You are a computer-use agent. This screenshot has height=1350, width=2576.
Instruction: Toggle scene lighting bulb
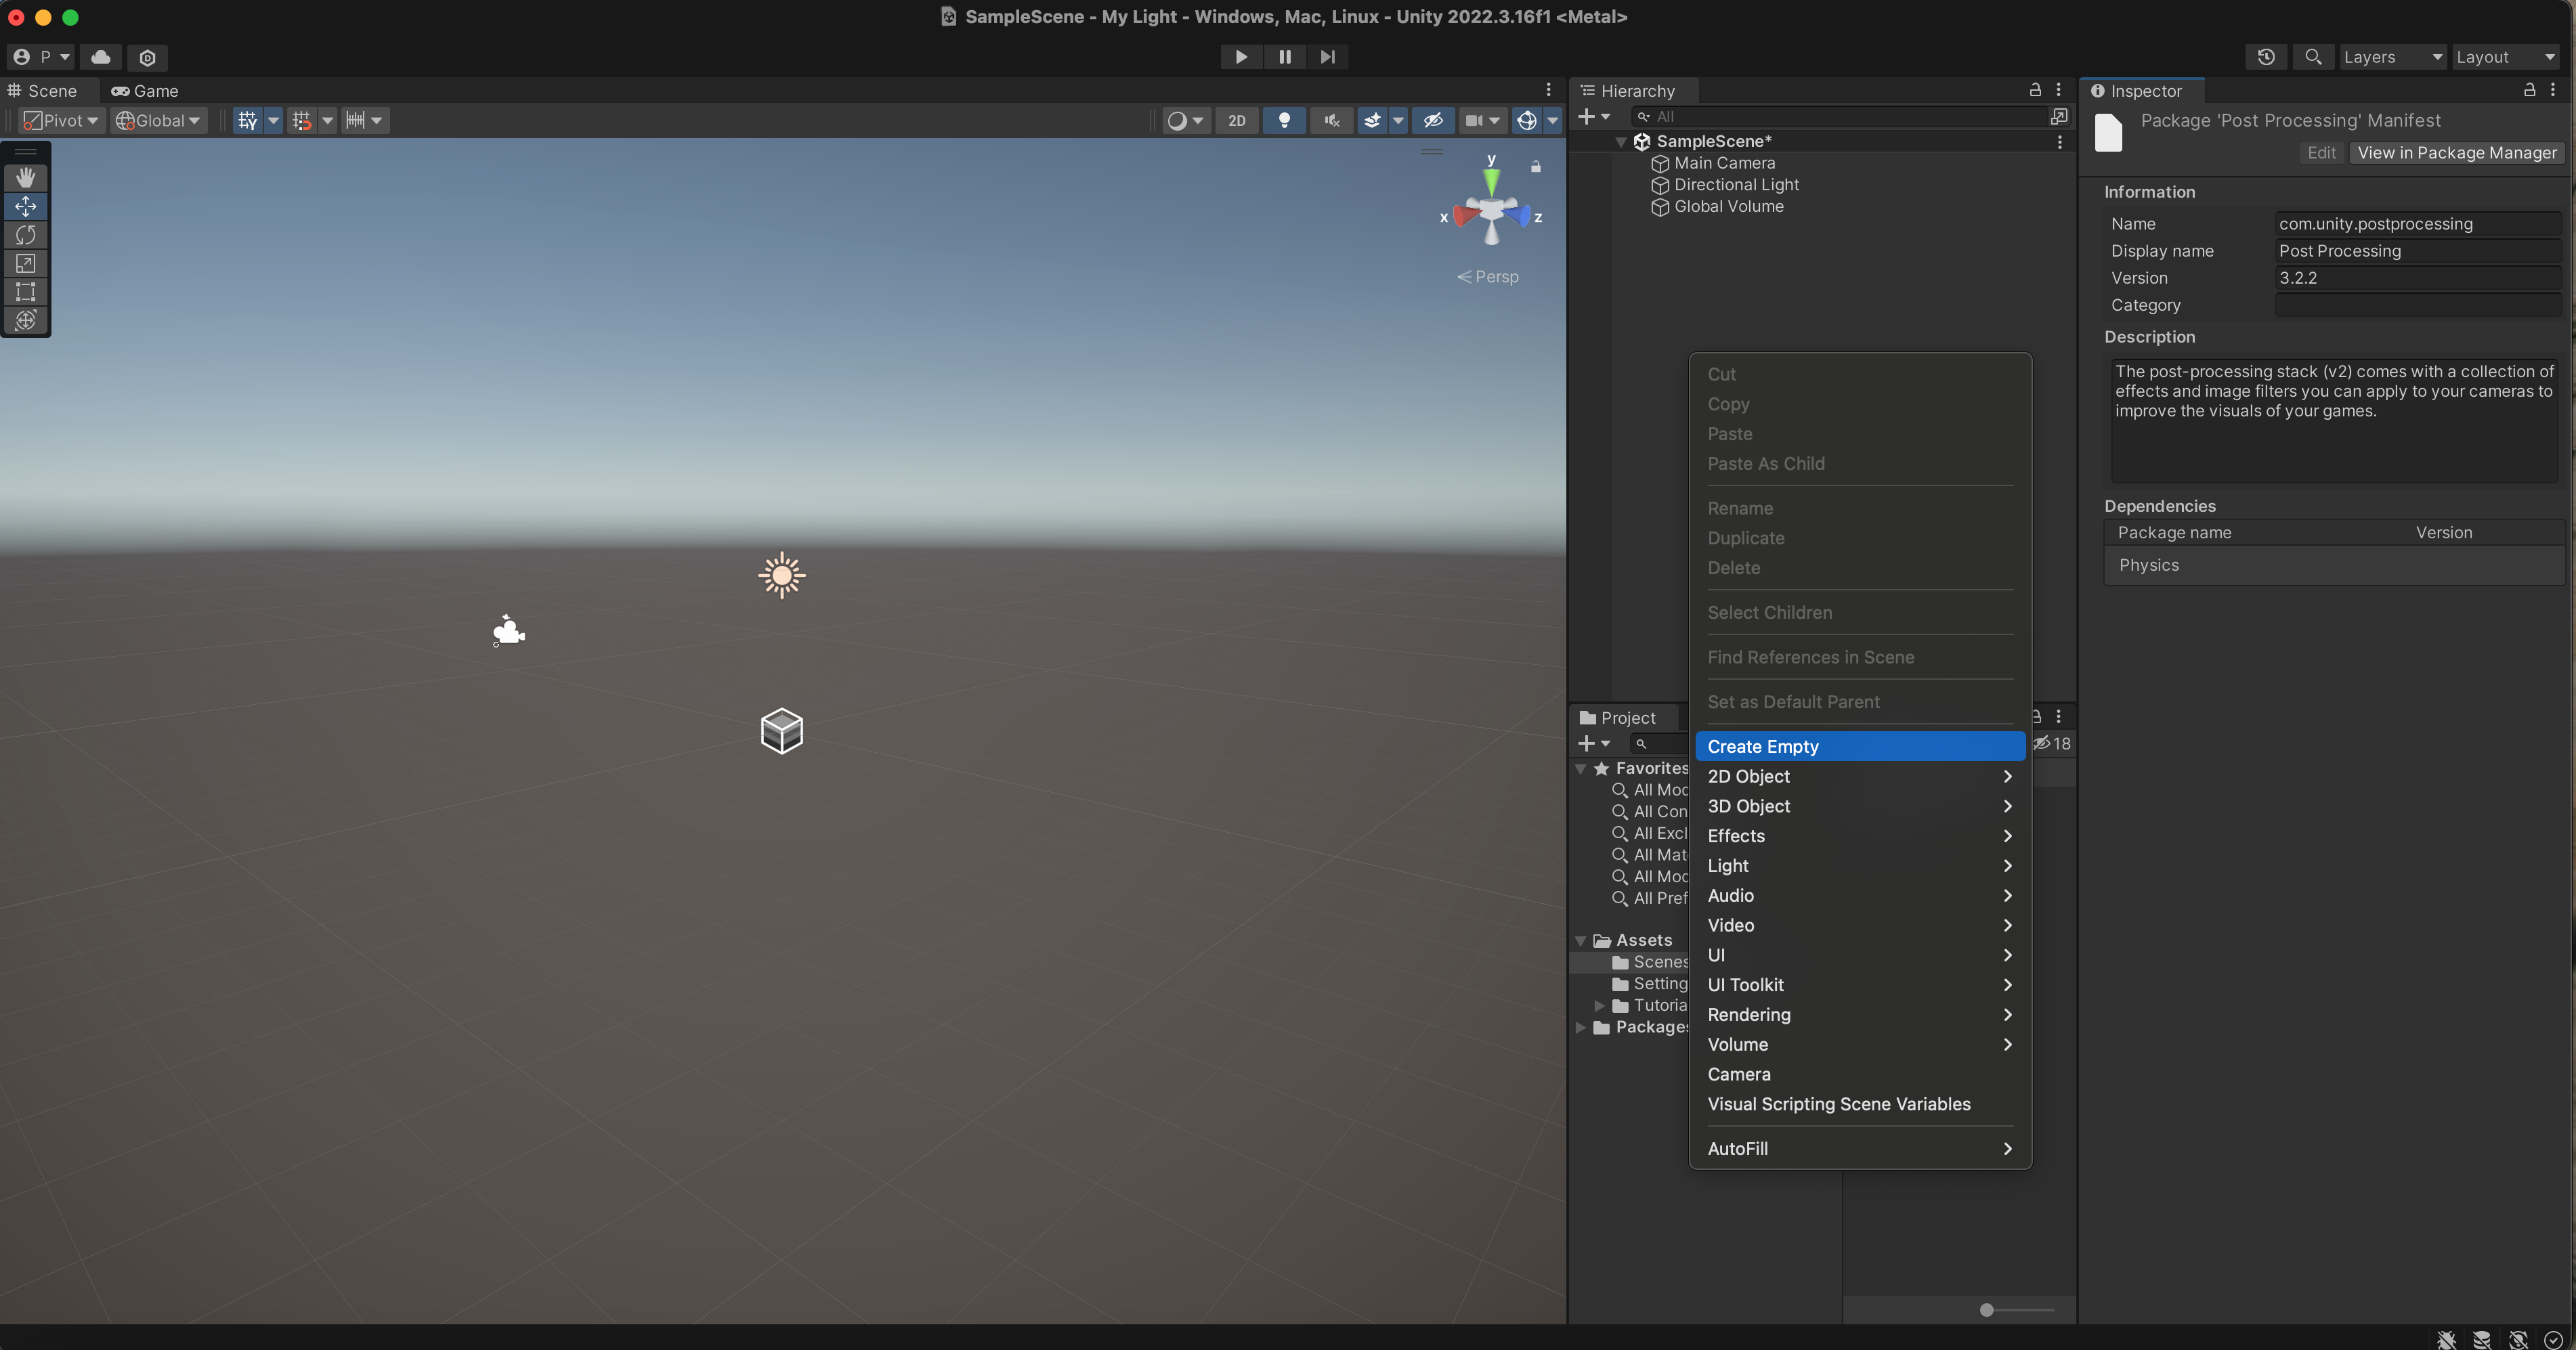coord(1284,120)
